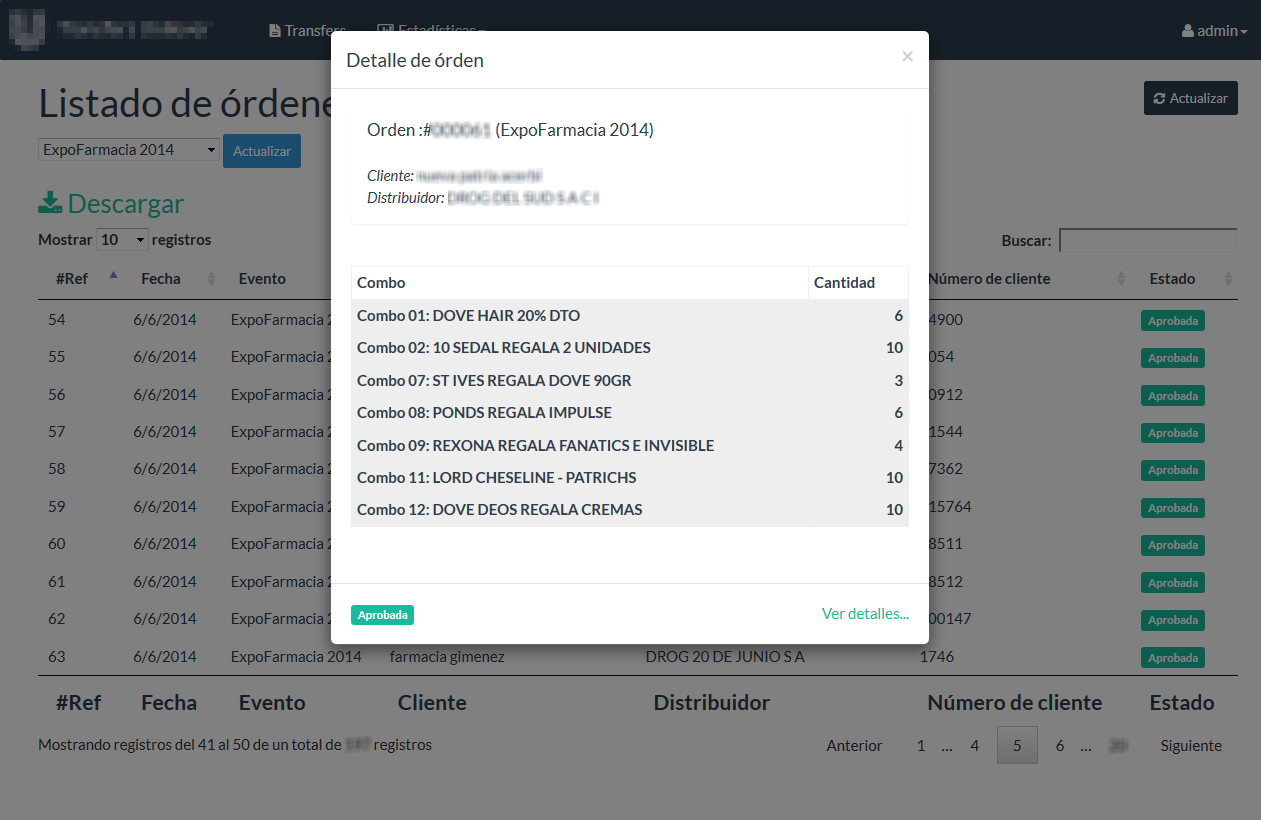Click the Descargar download icon

[x=50, y=203]
